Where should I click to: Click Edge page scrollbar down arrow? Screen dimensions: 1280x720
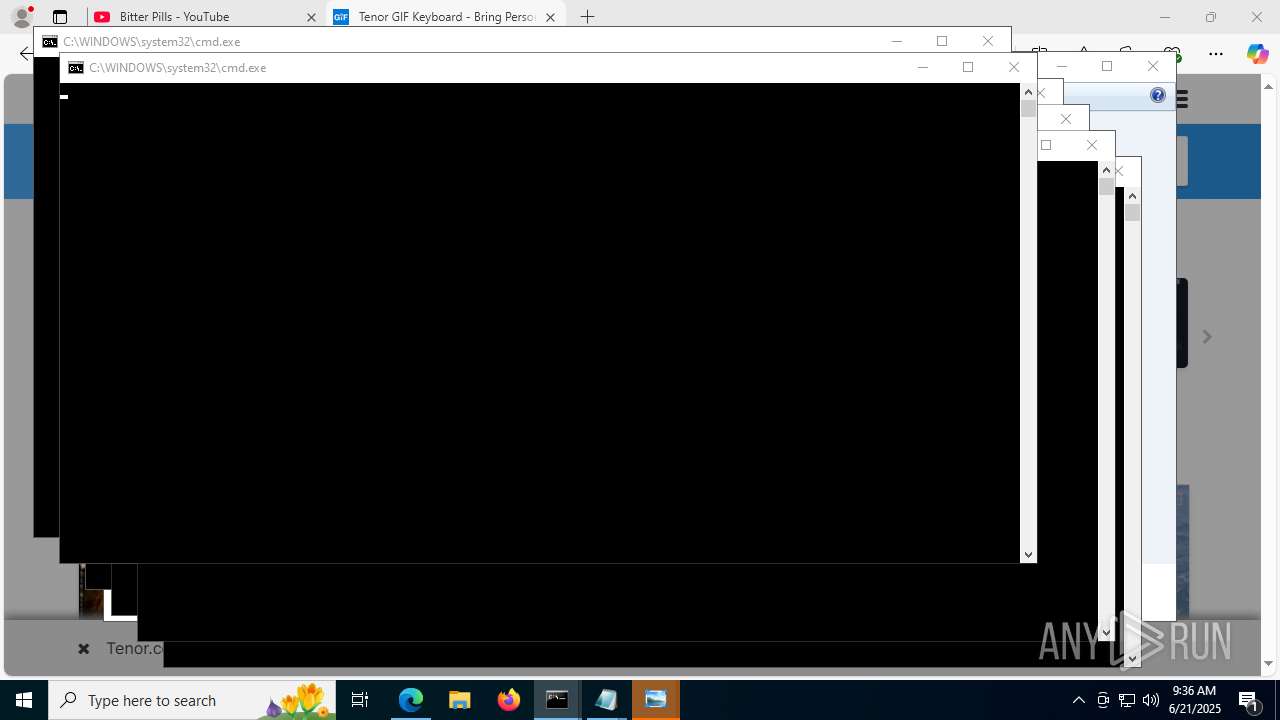tap(1269, 664)
